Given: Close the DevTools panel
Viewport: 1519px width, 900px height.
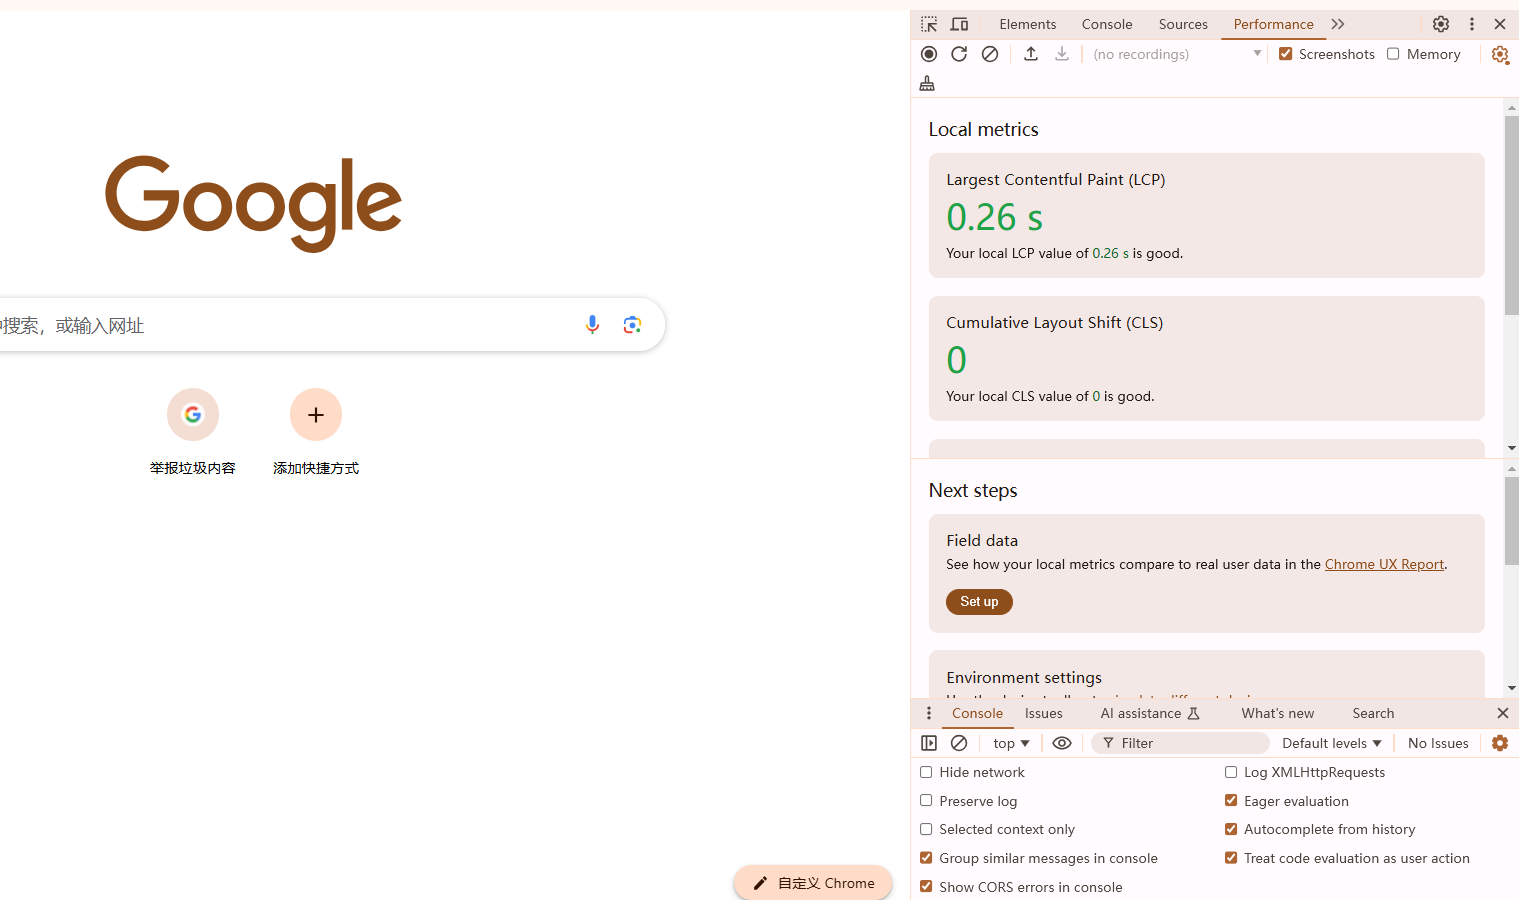Looking at the screenshot, I should 1500,24.
